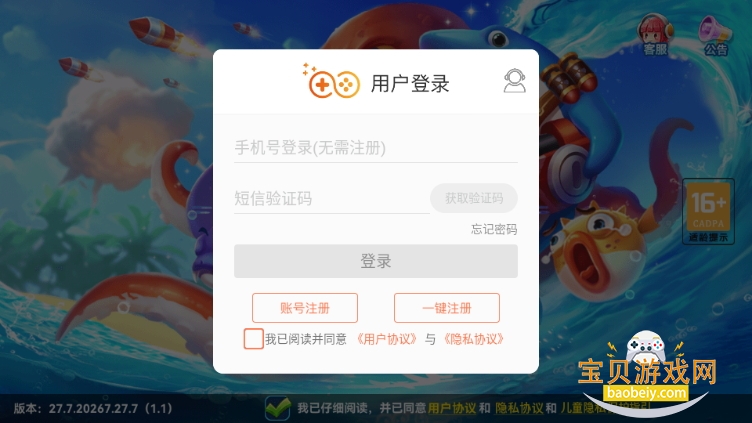Viewport: 752px width, 423px height.
Task: Click the grey 登录 login button
Action: (376, 261)
